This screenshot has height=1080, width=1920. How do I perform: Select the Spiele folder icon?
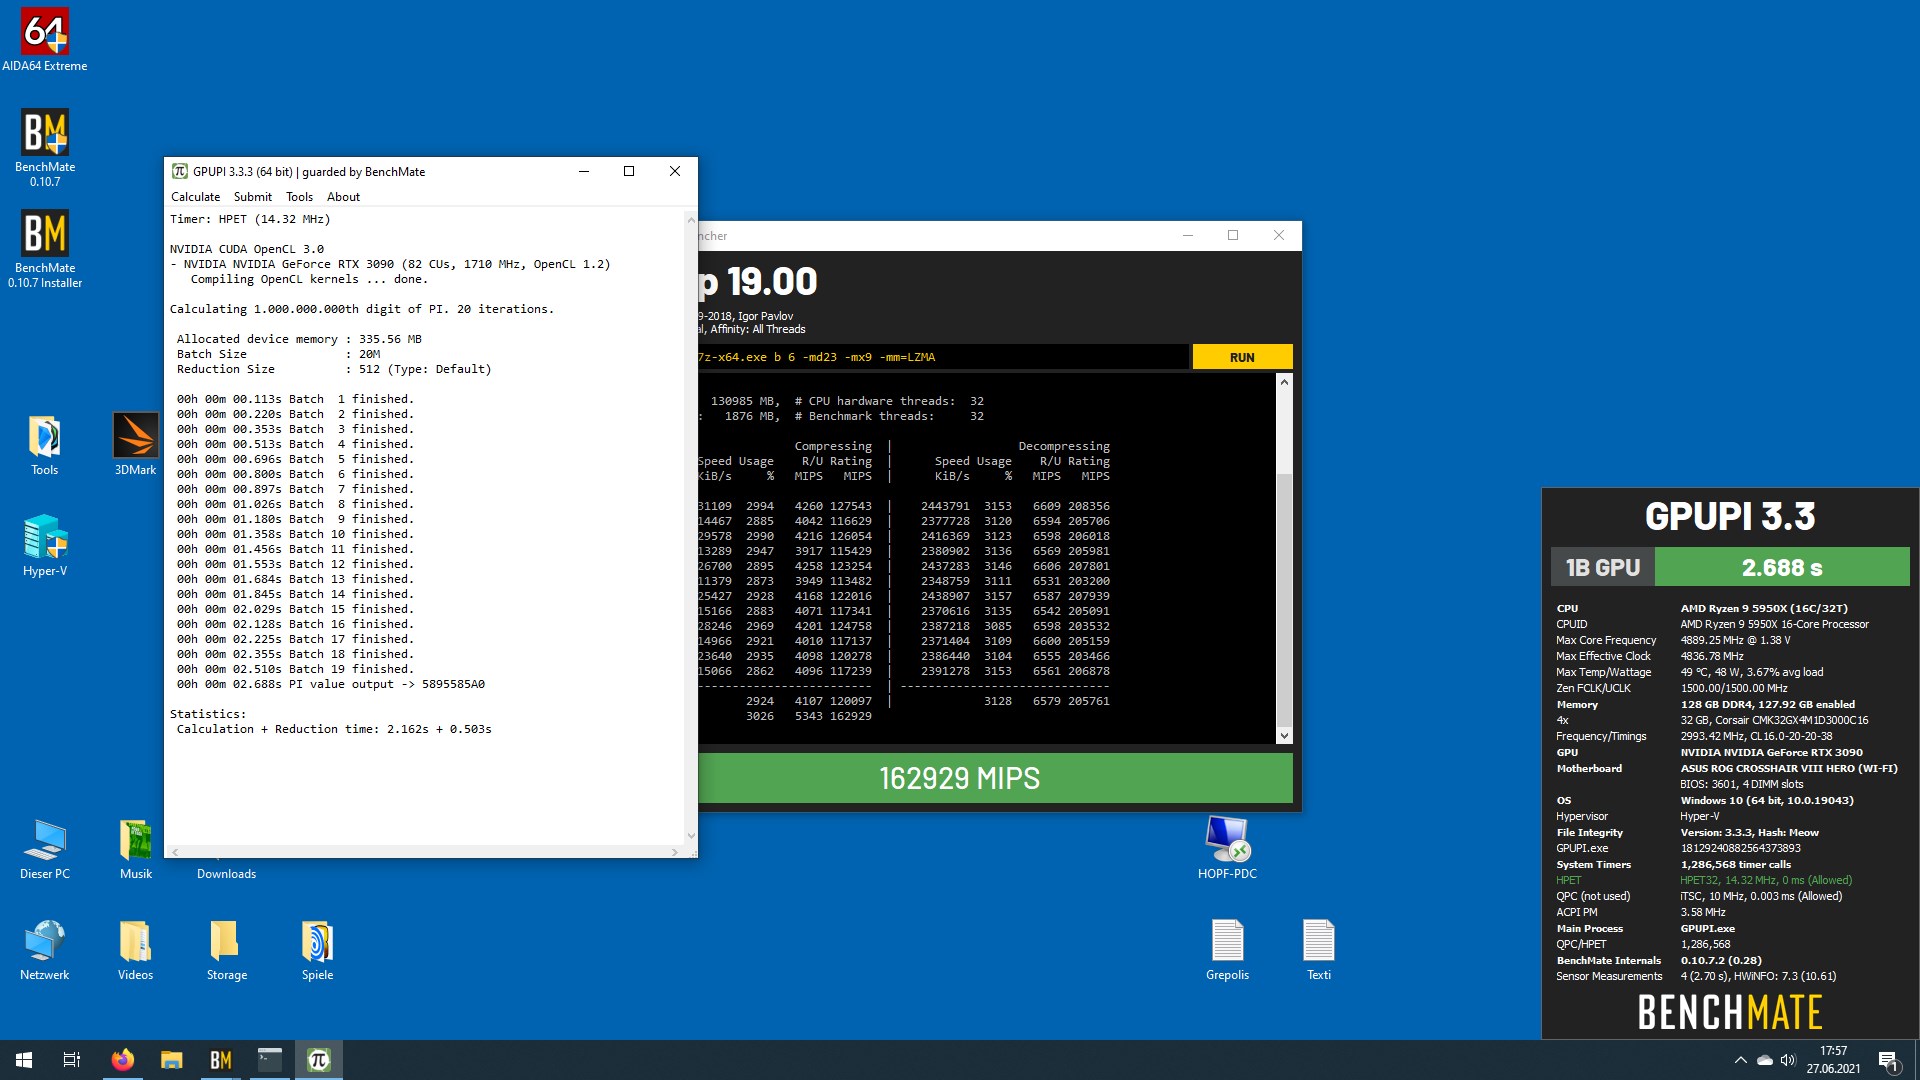[x=317, y=951]
